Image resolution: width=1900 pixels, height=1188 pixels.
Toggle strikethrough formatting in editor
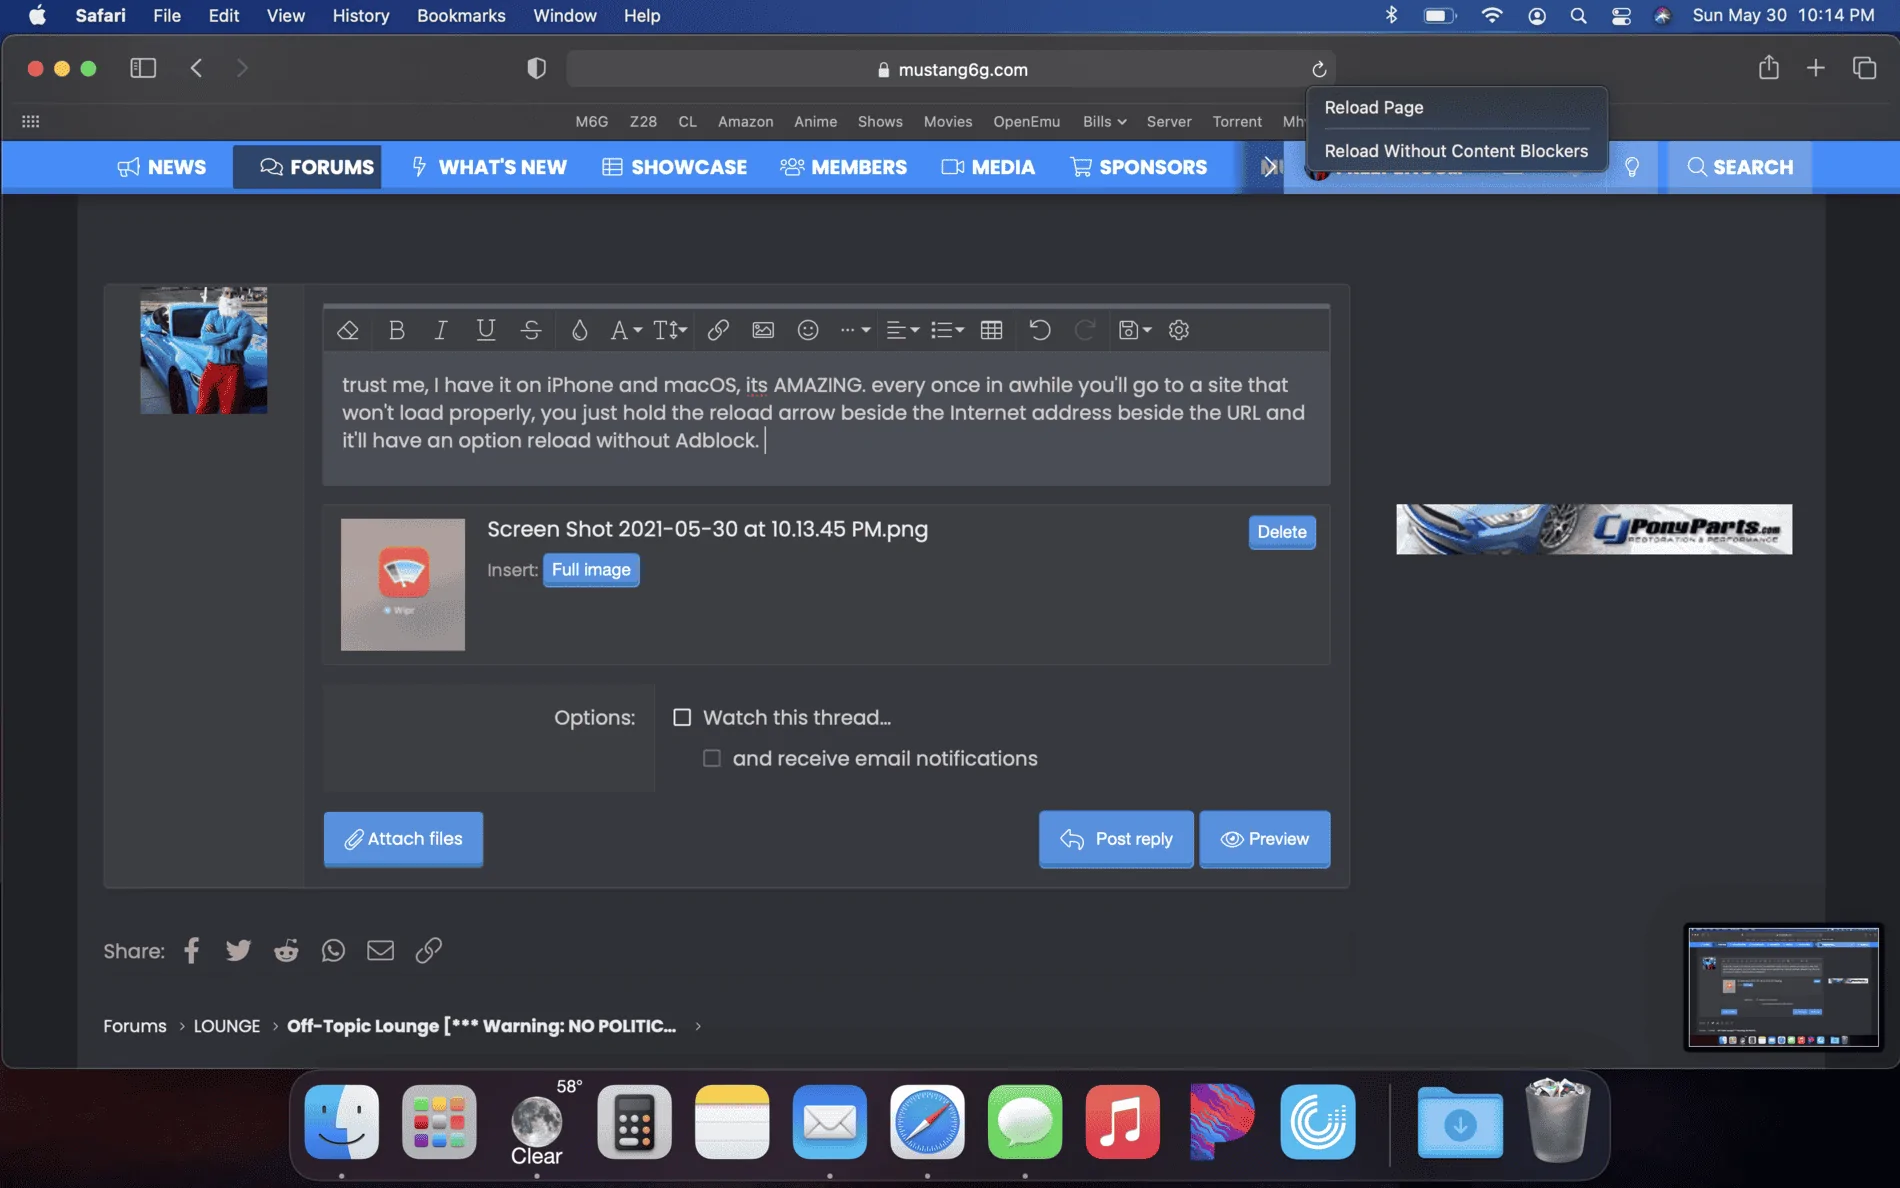[531, 330]
